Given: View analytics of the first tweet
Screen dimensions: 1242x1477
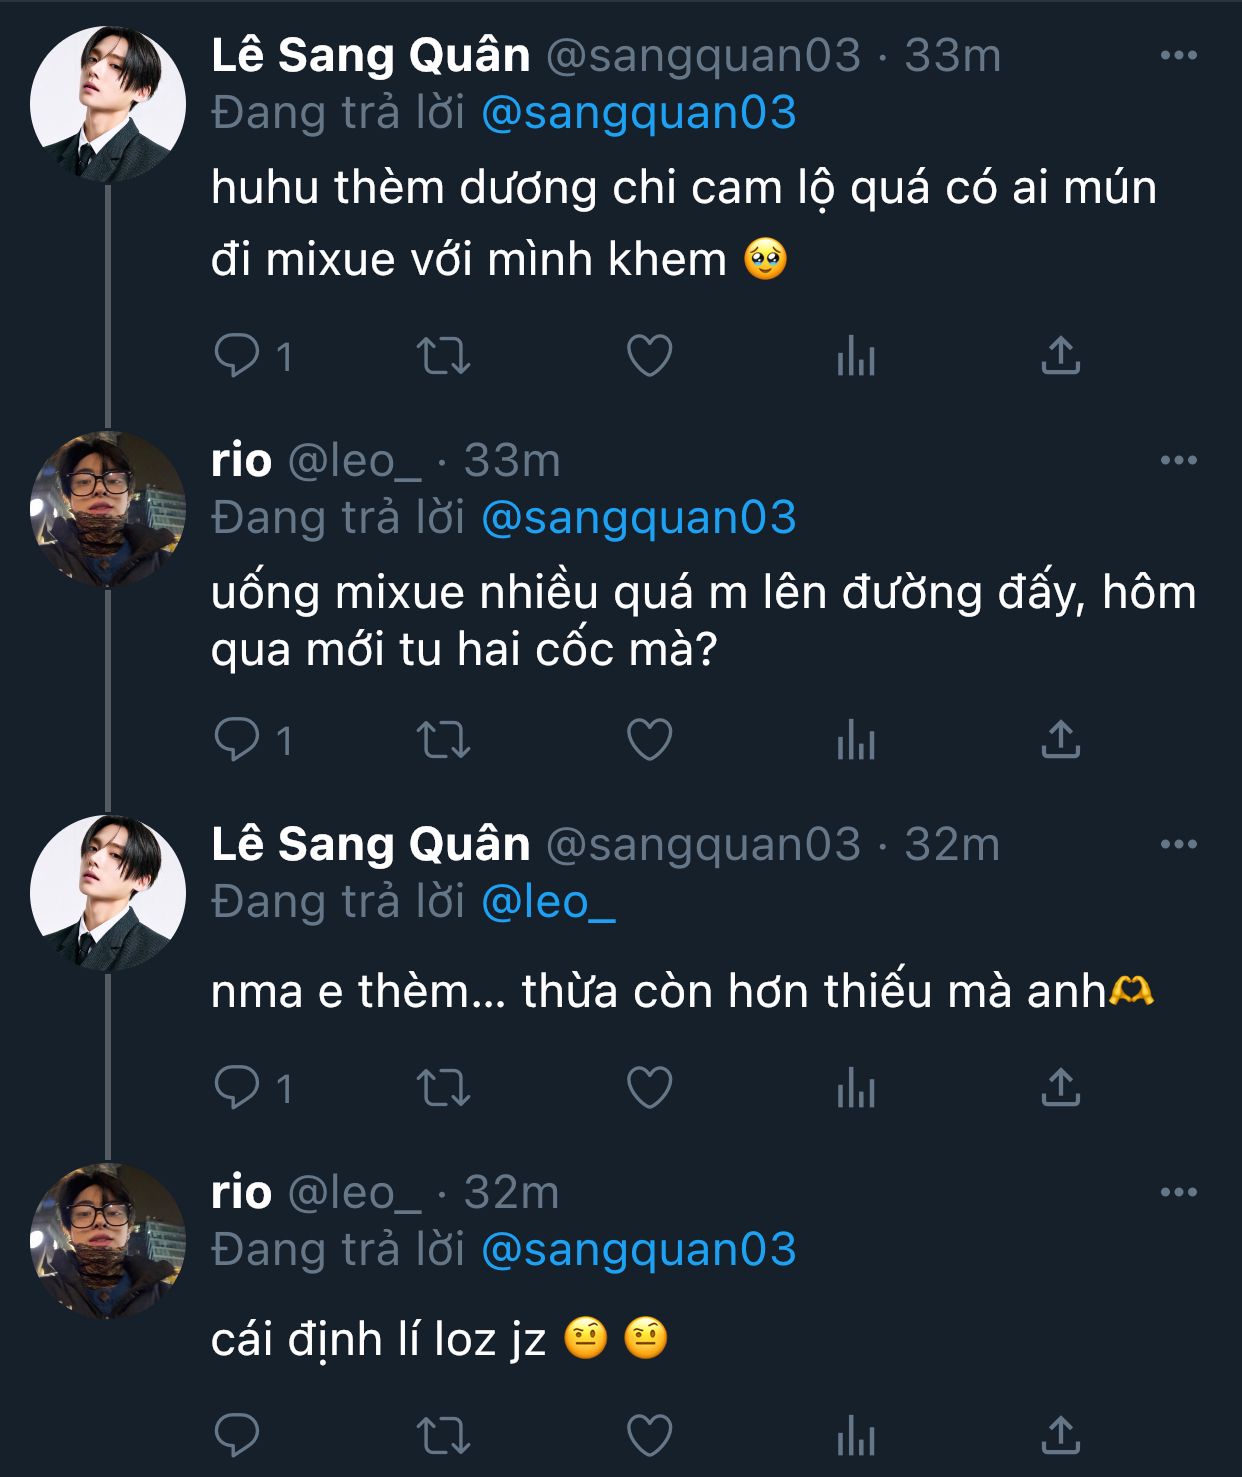Looking at the screenshot, I should tap(856, 356).
